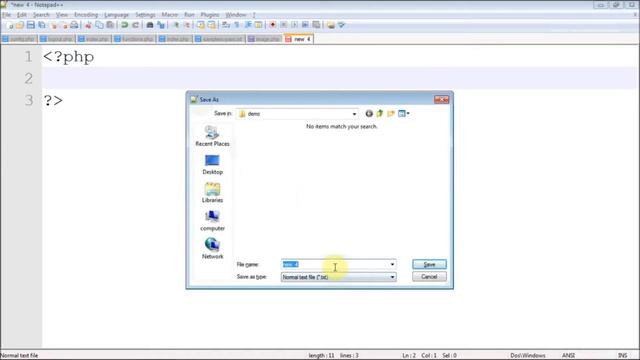Click the red Record Macro icon
Screen dimensions: 640x360
click(273, 25)
